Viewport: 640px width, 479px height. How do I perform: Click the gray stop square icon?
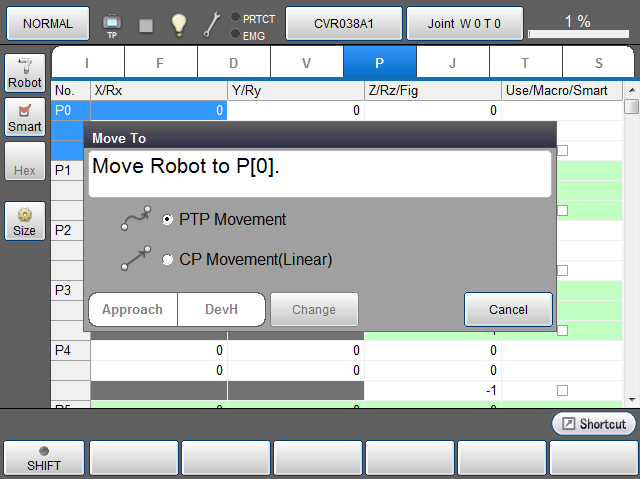coord(146,24)
